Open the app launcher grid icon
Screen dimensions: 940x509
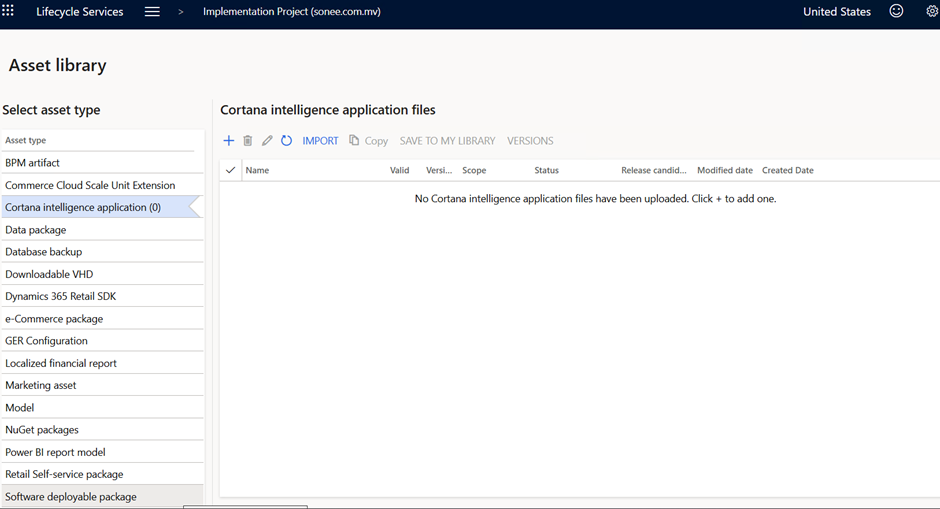[x=8, y=10]
